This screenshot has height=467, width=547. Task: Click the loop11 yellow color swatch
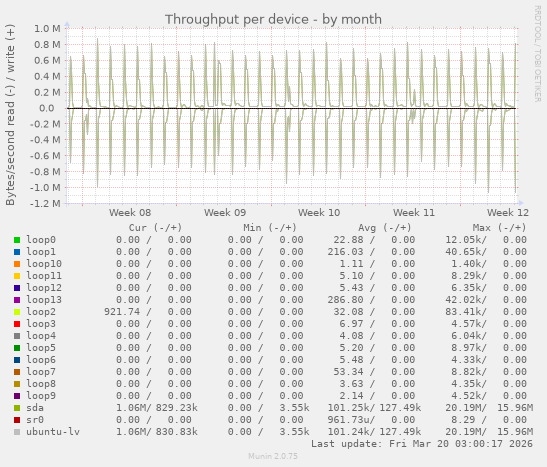pos(17,276)
